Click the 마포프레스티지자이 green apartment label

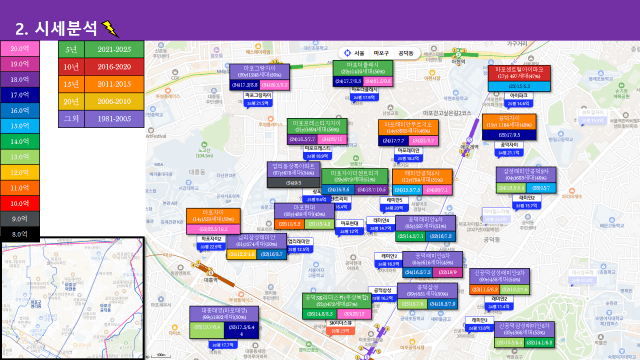(x=317, y=127)
